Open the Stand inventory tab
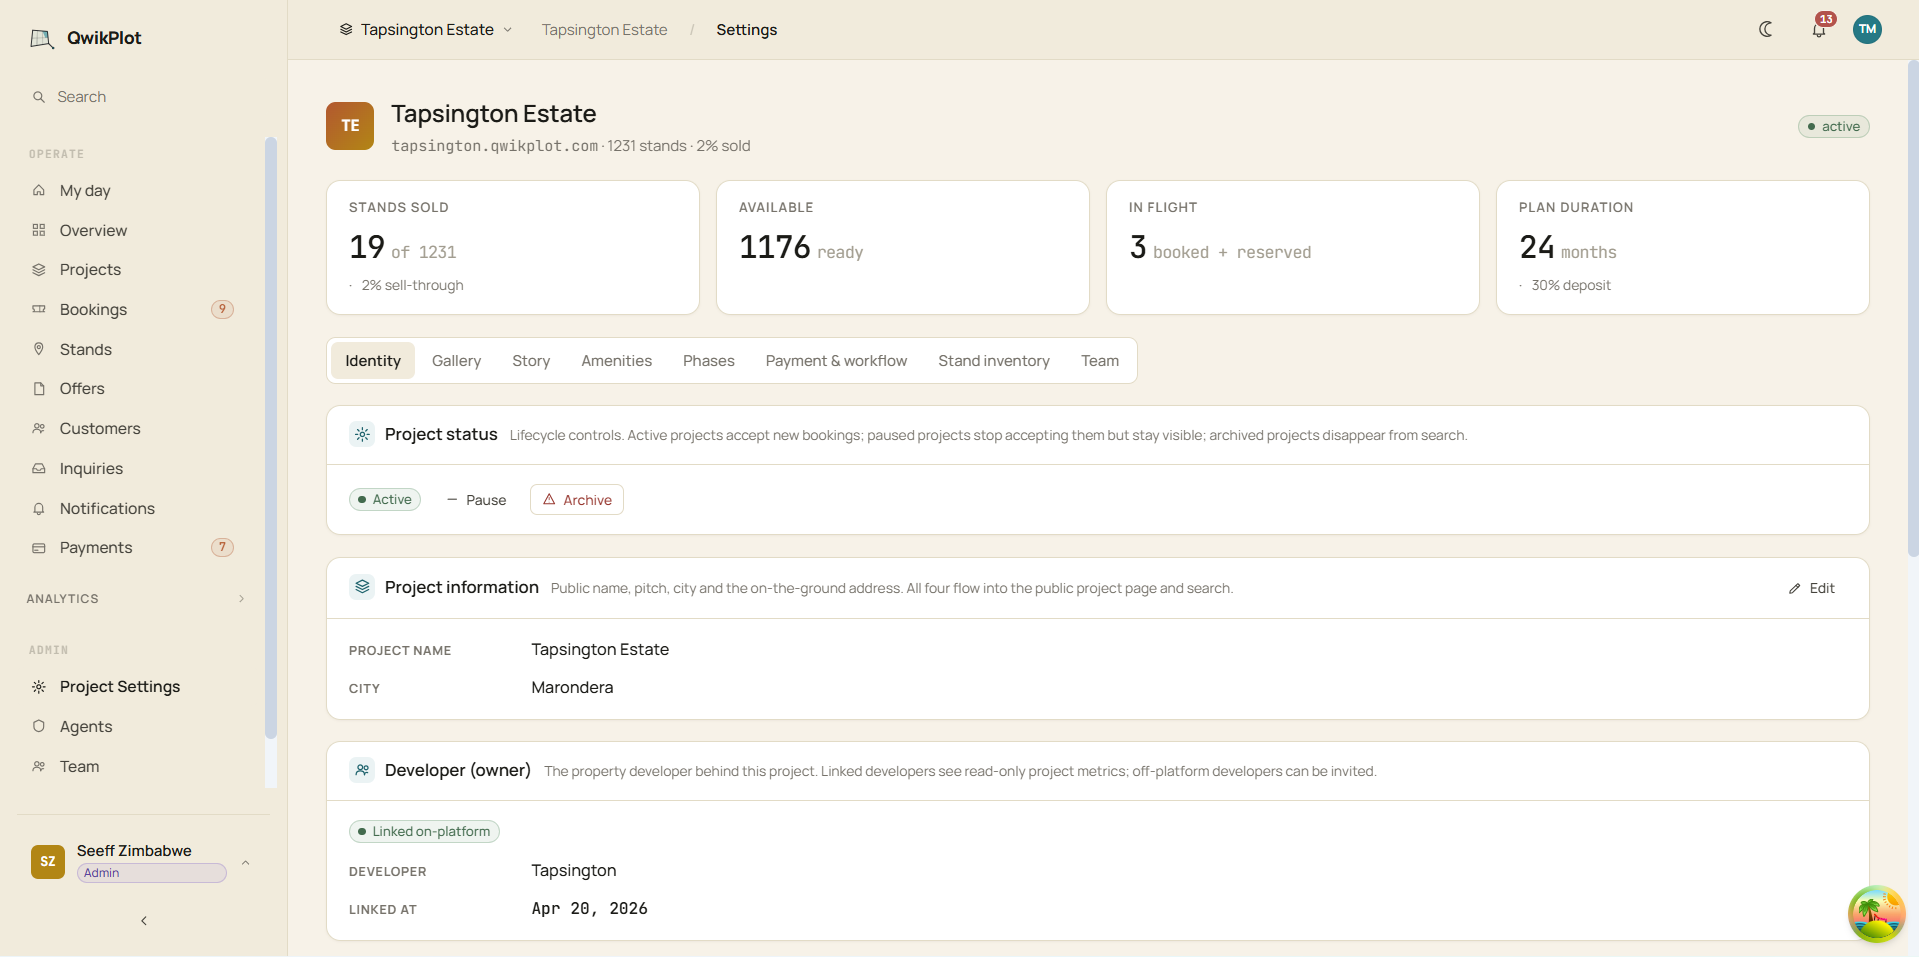Image resolution: width=1919 pixels, height=957 pixels. [x=994, y=361]
